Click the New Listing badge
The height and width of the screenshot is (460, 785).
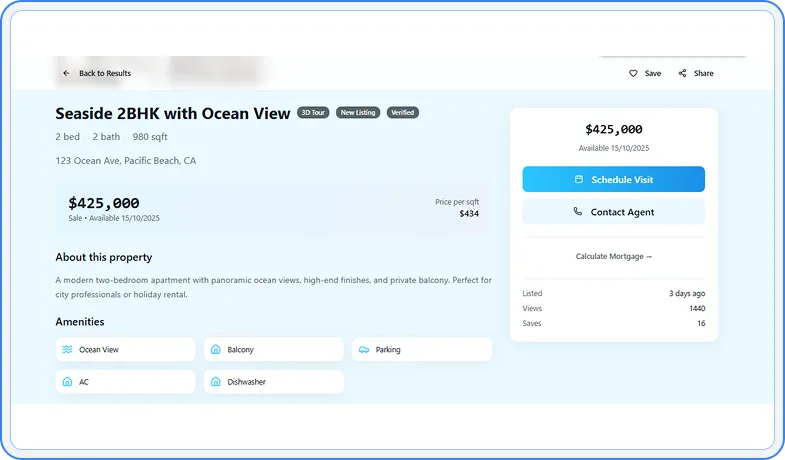pyautogui.click(x=358, y=113)
